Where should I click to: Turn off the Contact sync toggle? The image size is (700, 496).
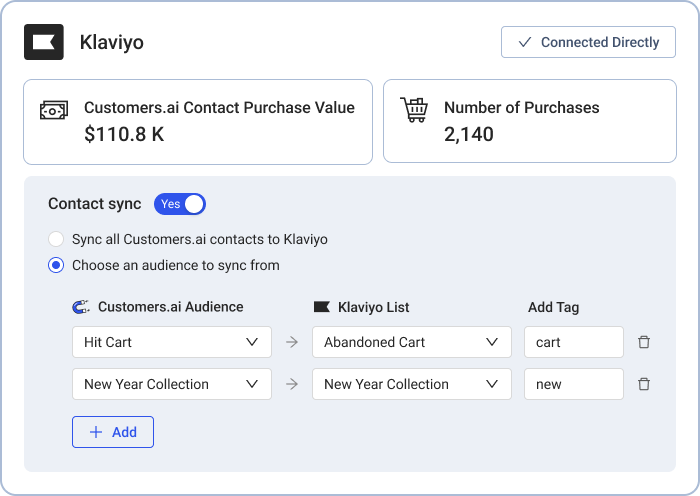[x=180, y=204]
